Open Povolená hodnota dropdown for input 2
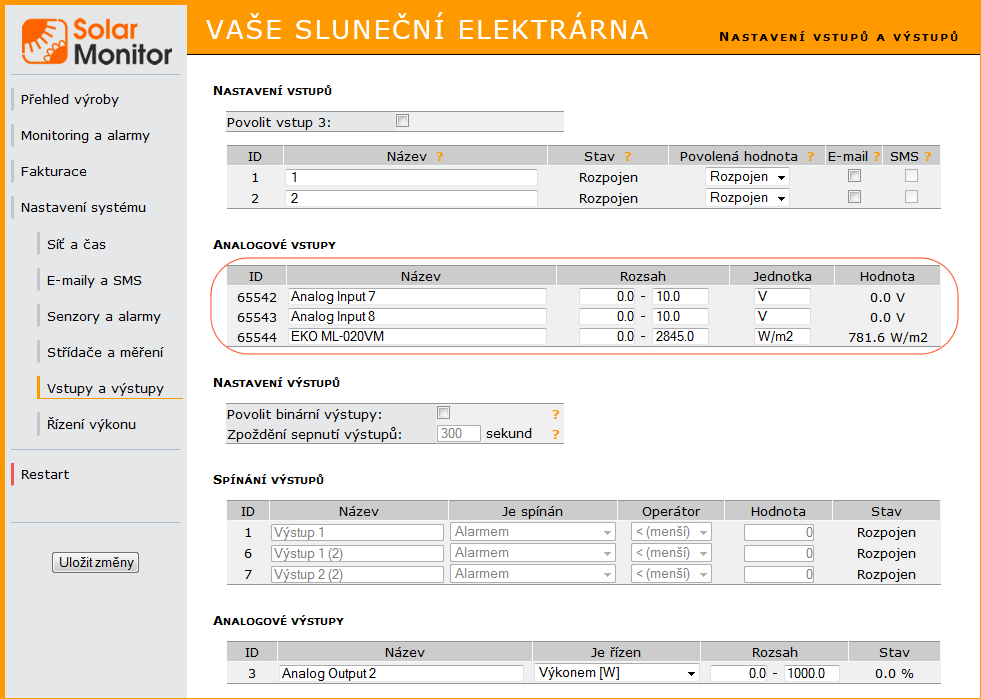Image resolution: width=981 pixels, height=699 pixels. coord(747,198)
